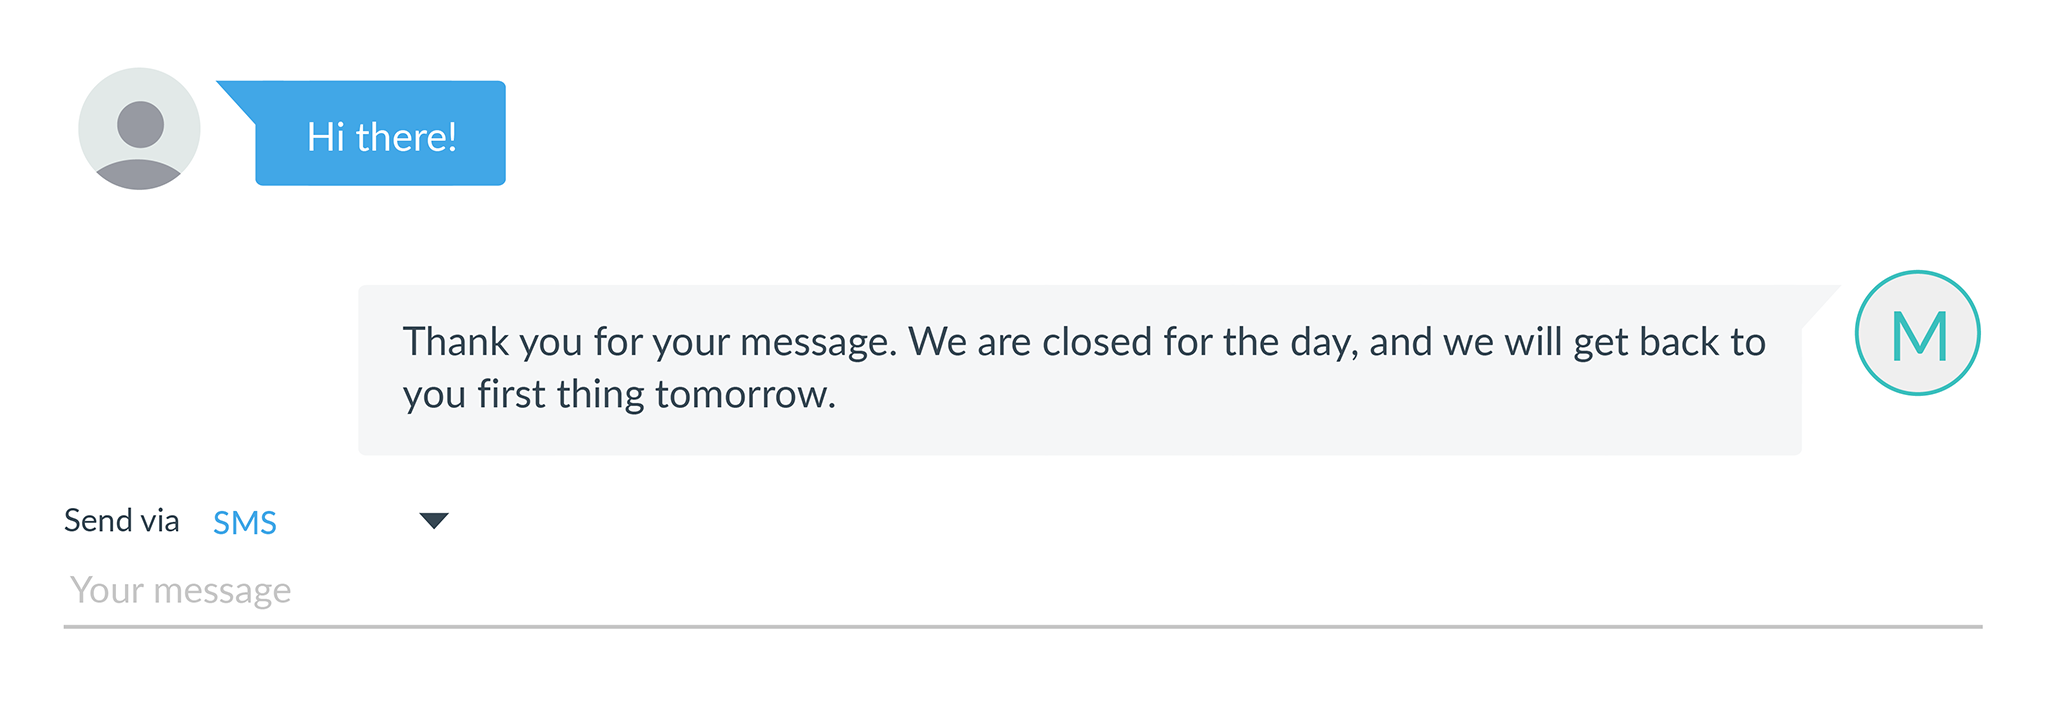Click the "get back to" text in reply
This screenshot has width=2048, height=702.
point(1669,343)
